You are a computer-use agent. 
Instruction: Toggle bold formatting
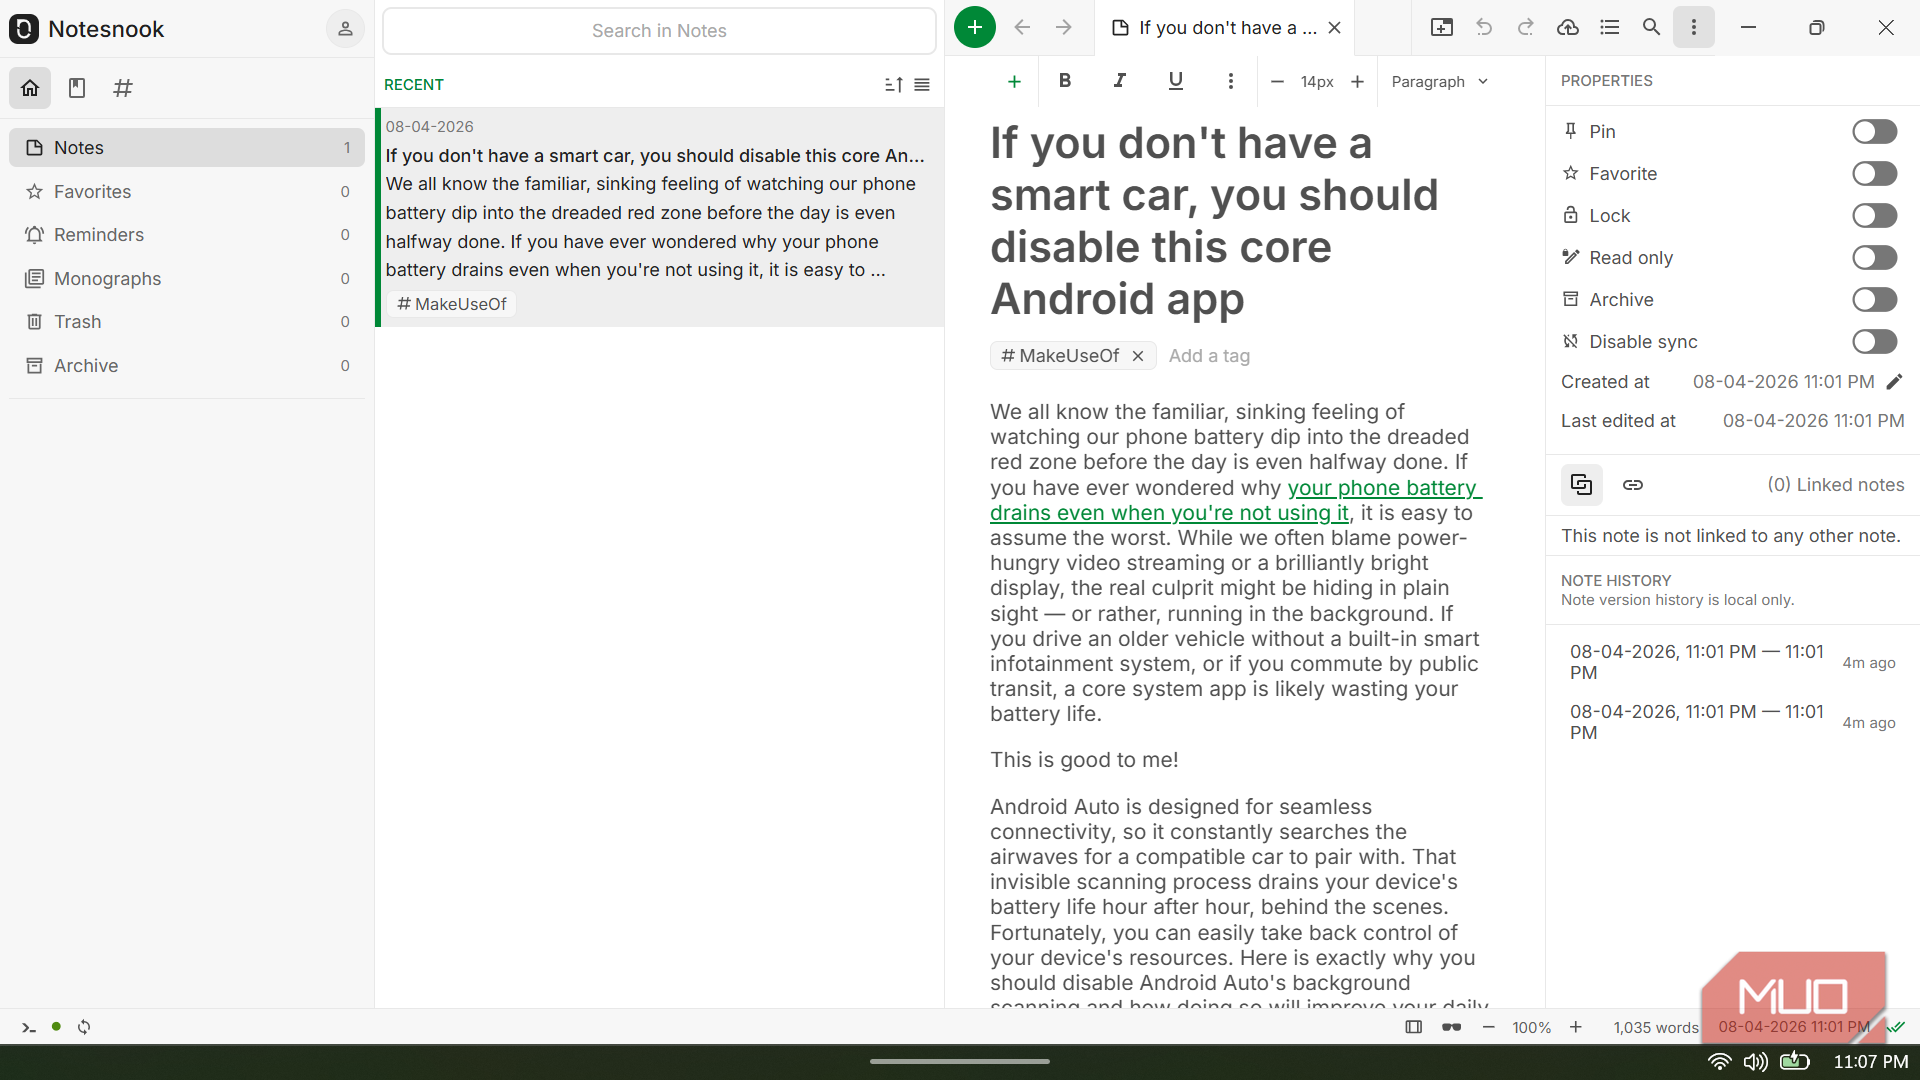[x=1065, y=81]
